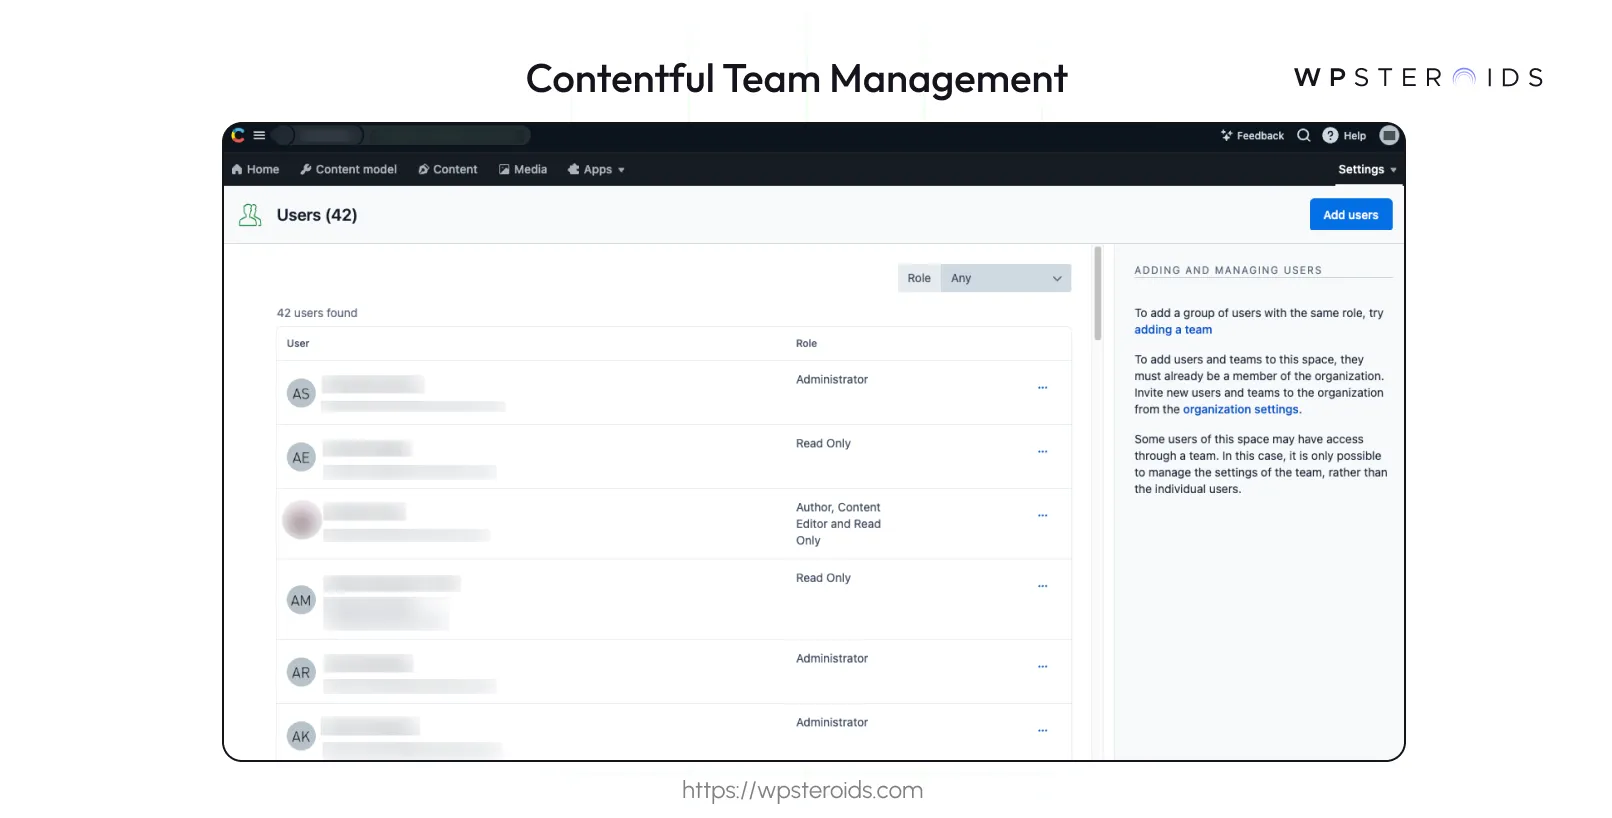Click the Feedback text button
The height and width of the screenshot is (818, 1612).
tap(1260, 136)
